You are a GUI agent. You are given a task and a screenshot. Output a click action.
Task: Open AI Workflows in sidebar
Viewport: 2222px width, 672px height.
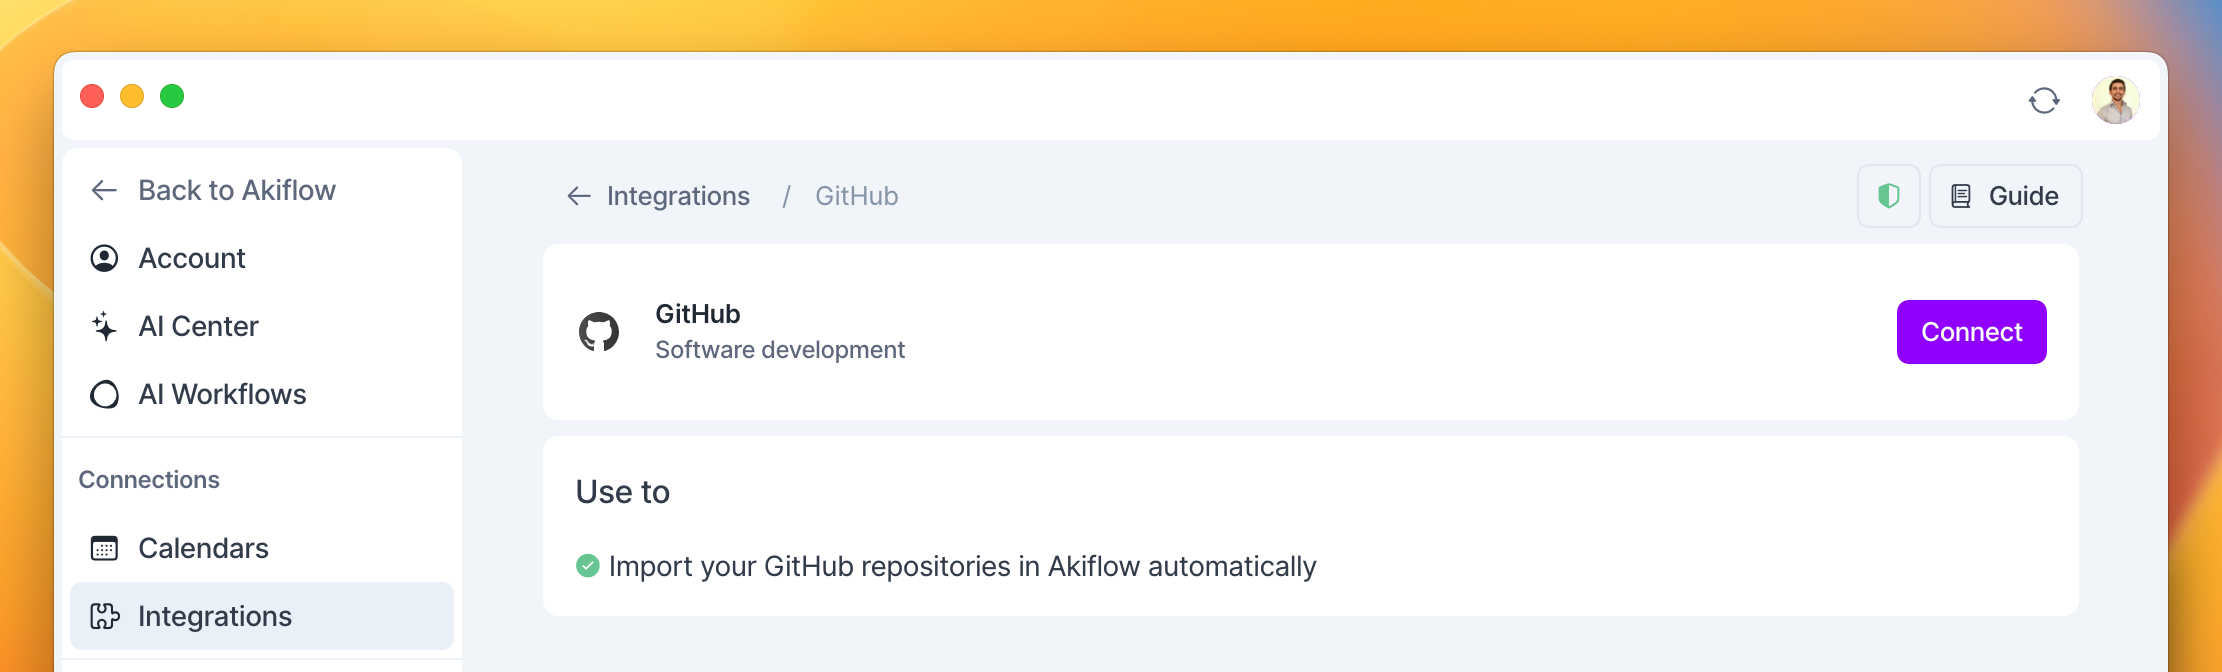click(262, 394)
